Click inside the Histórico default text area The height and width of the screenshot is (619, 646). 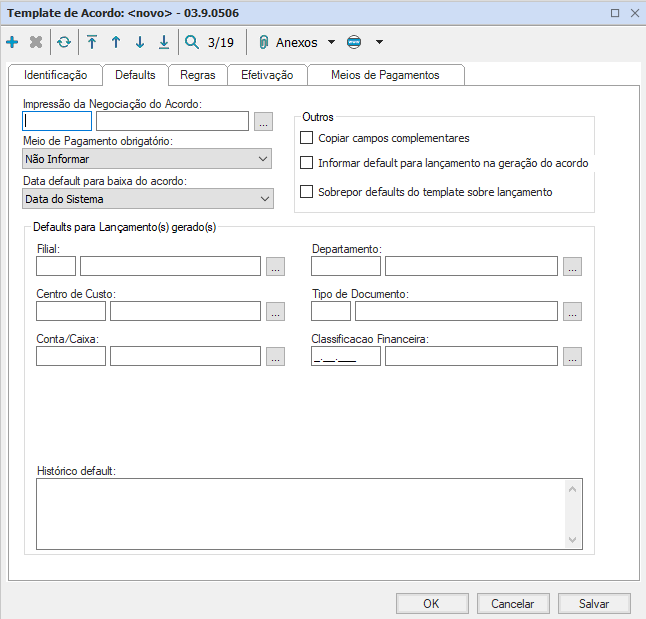300,513
